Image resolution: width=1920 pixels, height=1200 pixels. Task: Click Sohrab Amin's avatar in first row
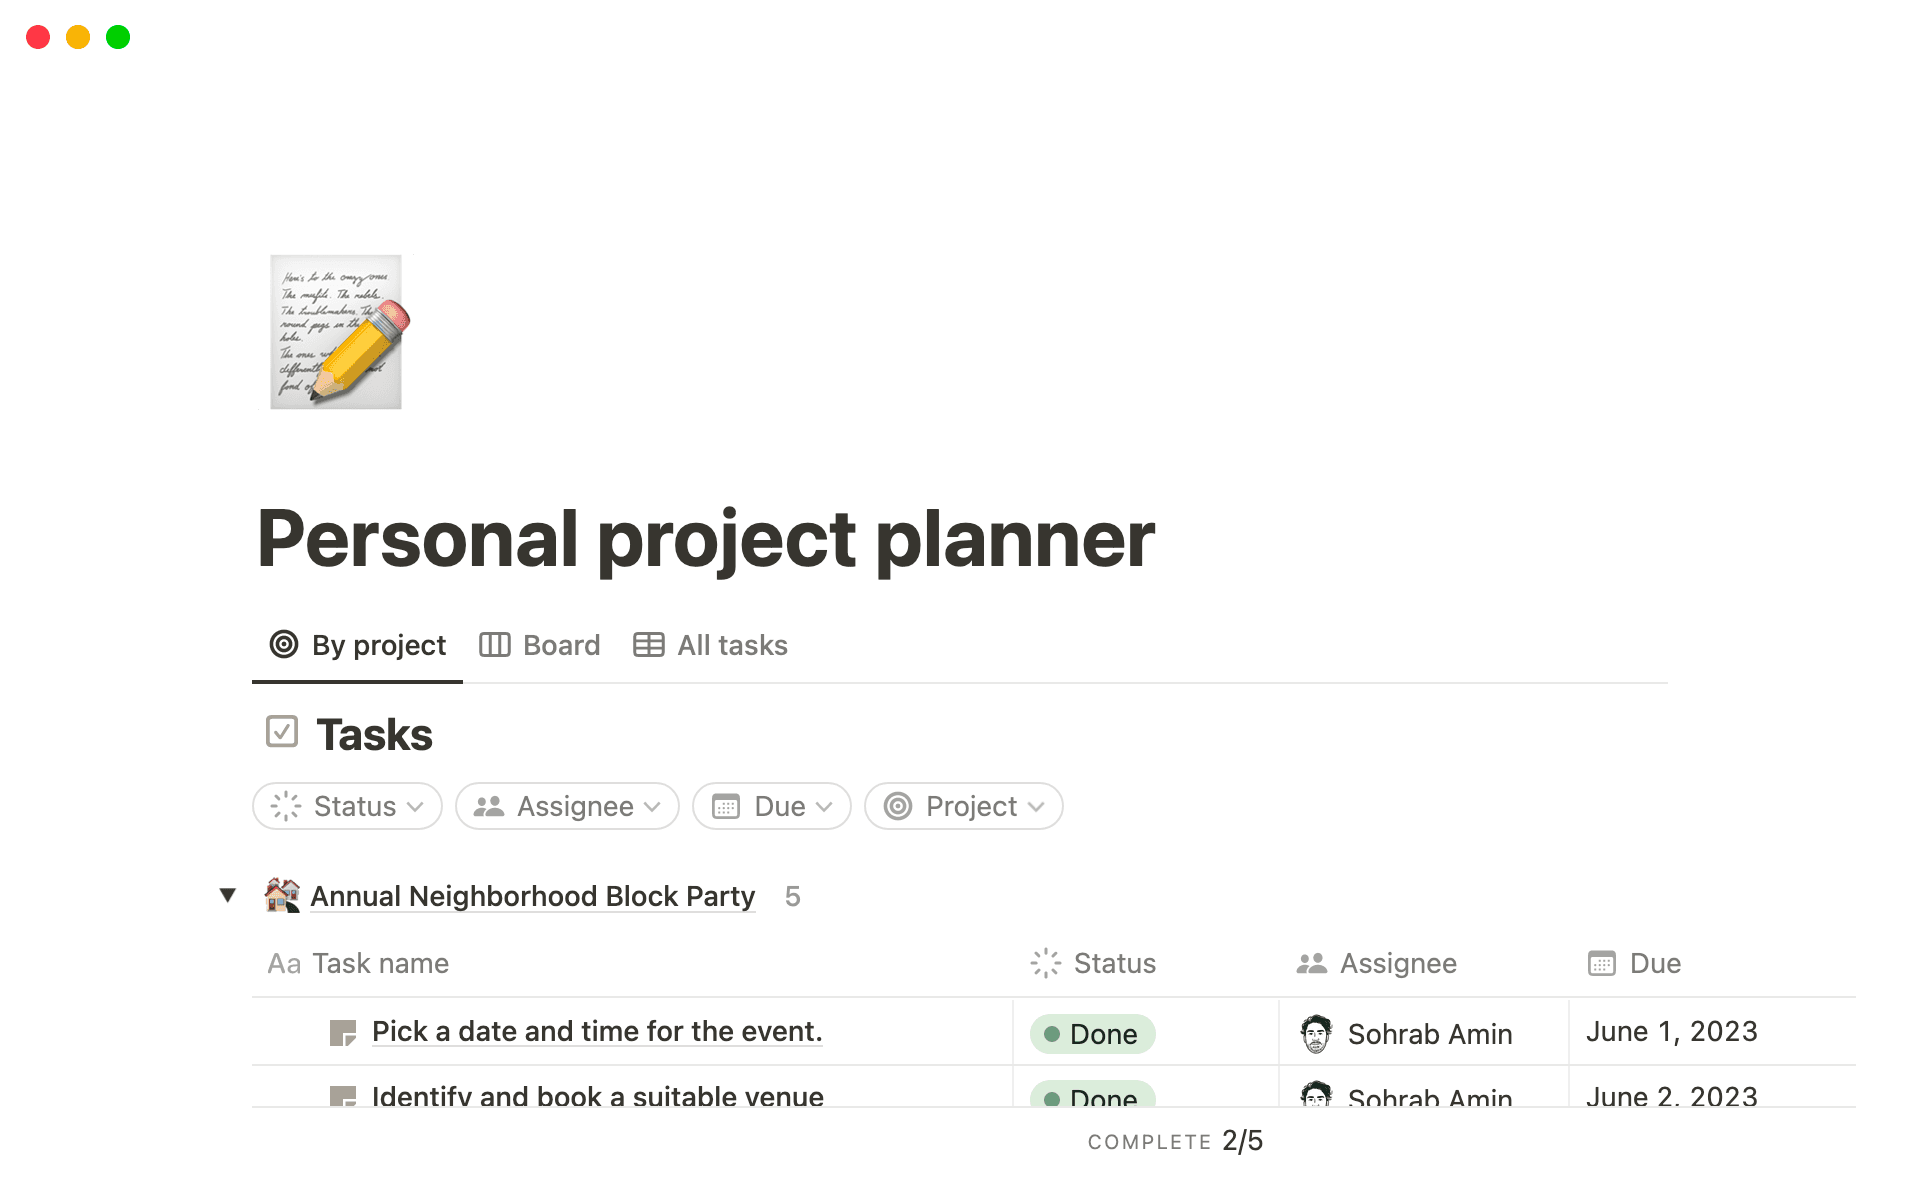[x=1316, y=1033]
